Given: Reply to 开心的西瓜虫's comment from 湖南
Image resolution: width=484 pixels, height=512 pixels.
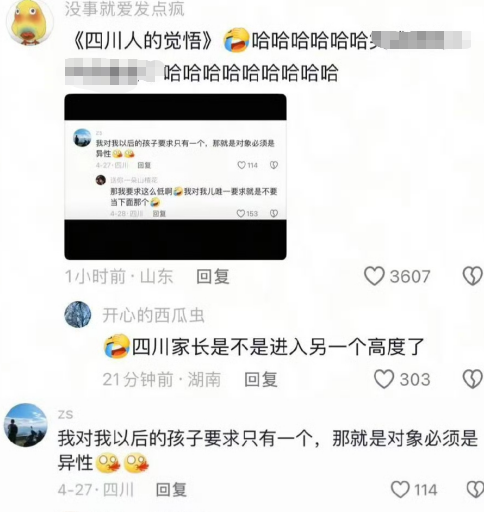Looking at the screenshot, I should (261, 380).
